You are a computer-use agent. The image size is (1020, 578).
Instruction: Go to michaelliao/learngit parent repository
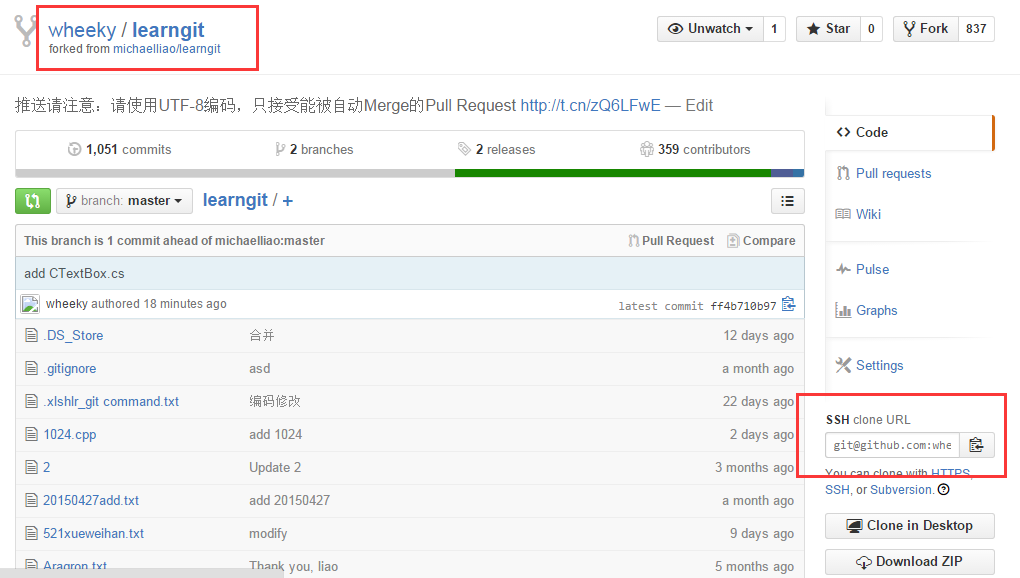pos(167,49)
